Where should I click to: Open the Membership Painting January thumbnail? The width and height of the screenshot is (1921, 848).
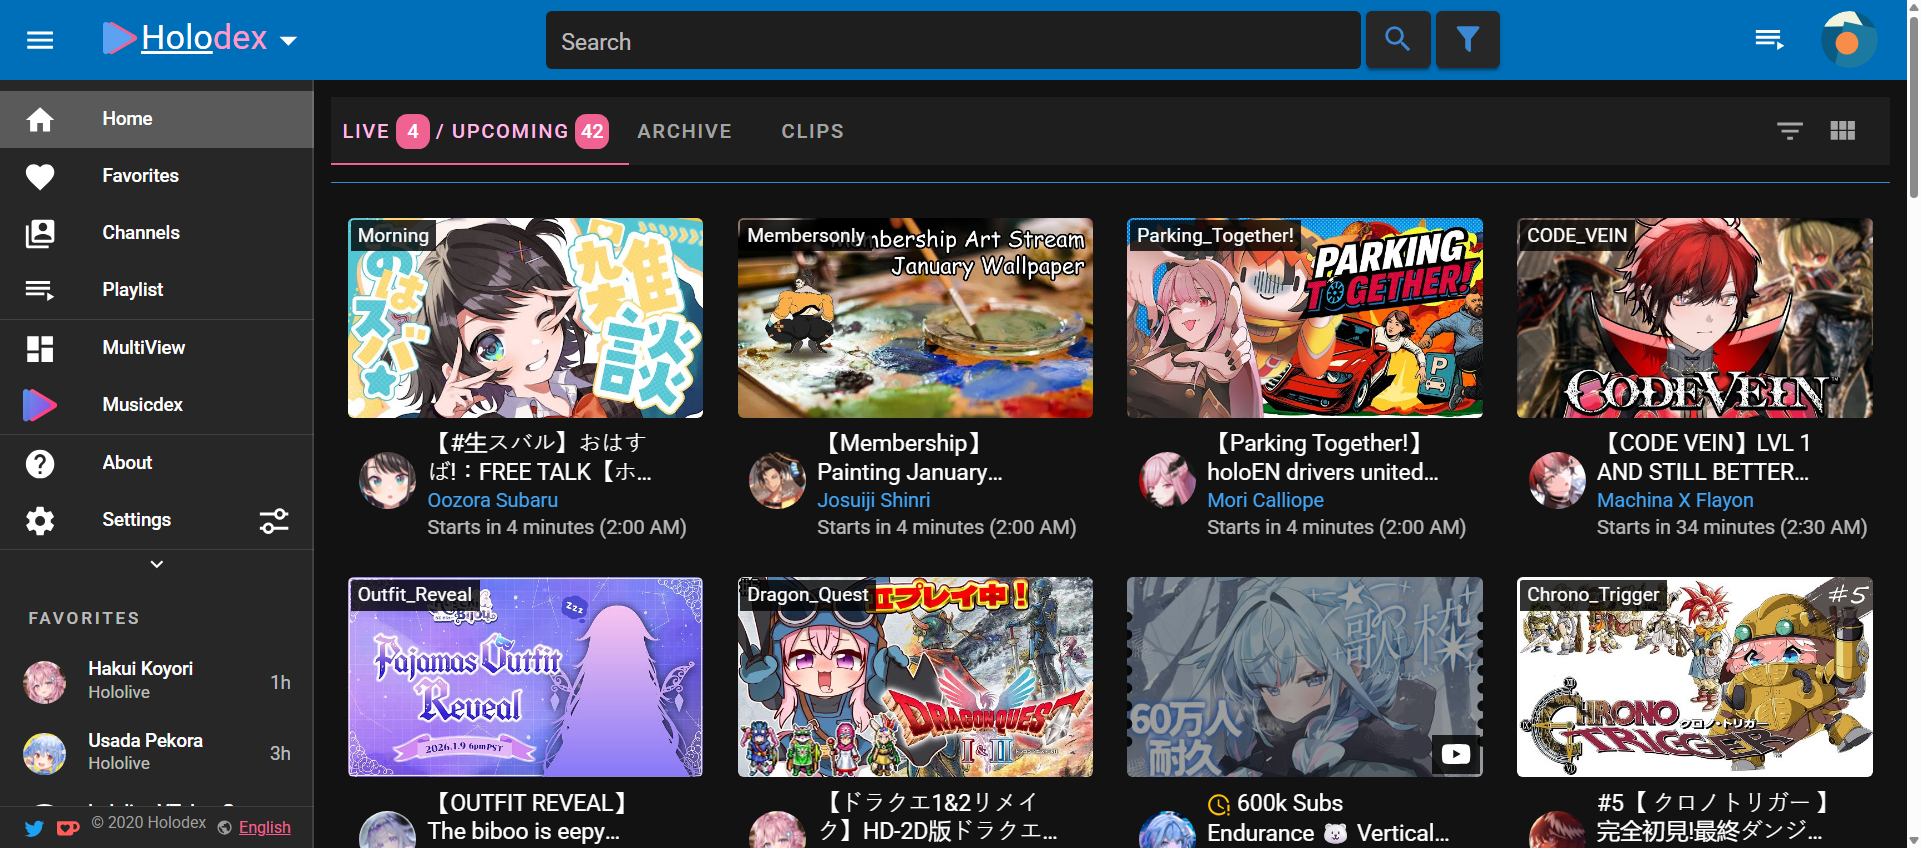tap(915, 318)
